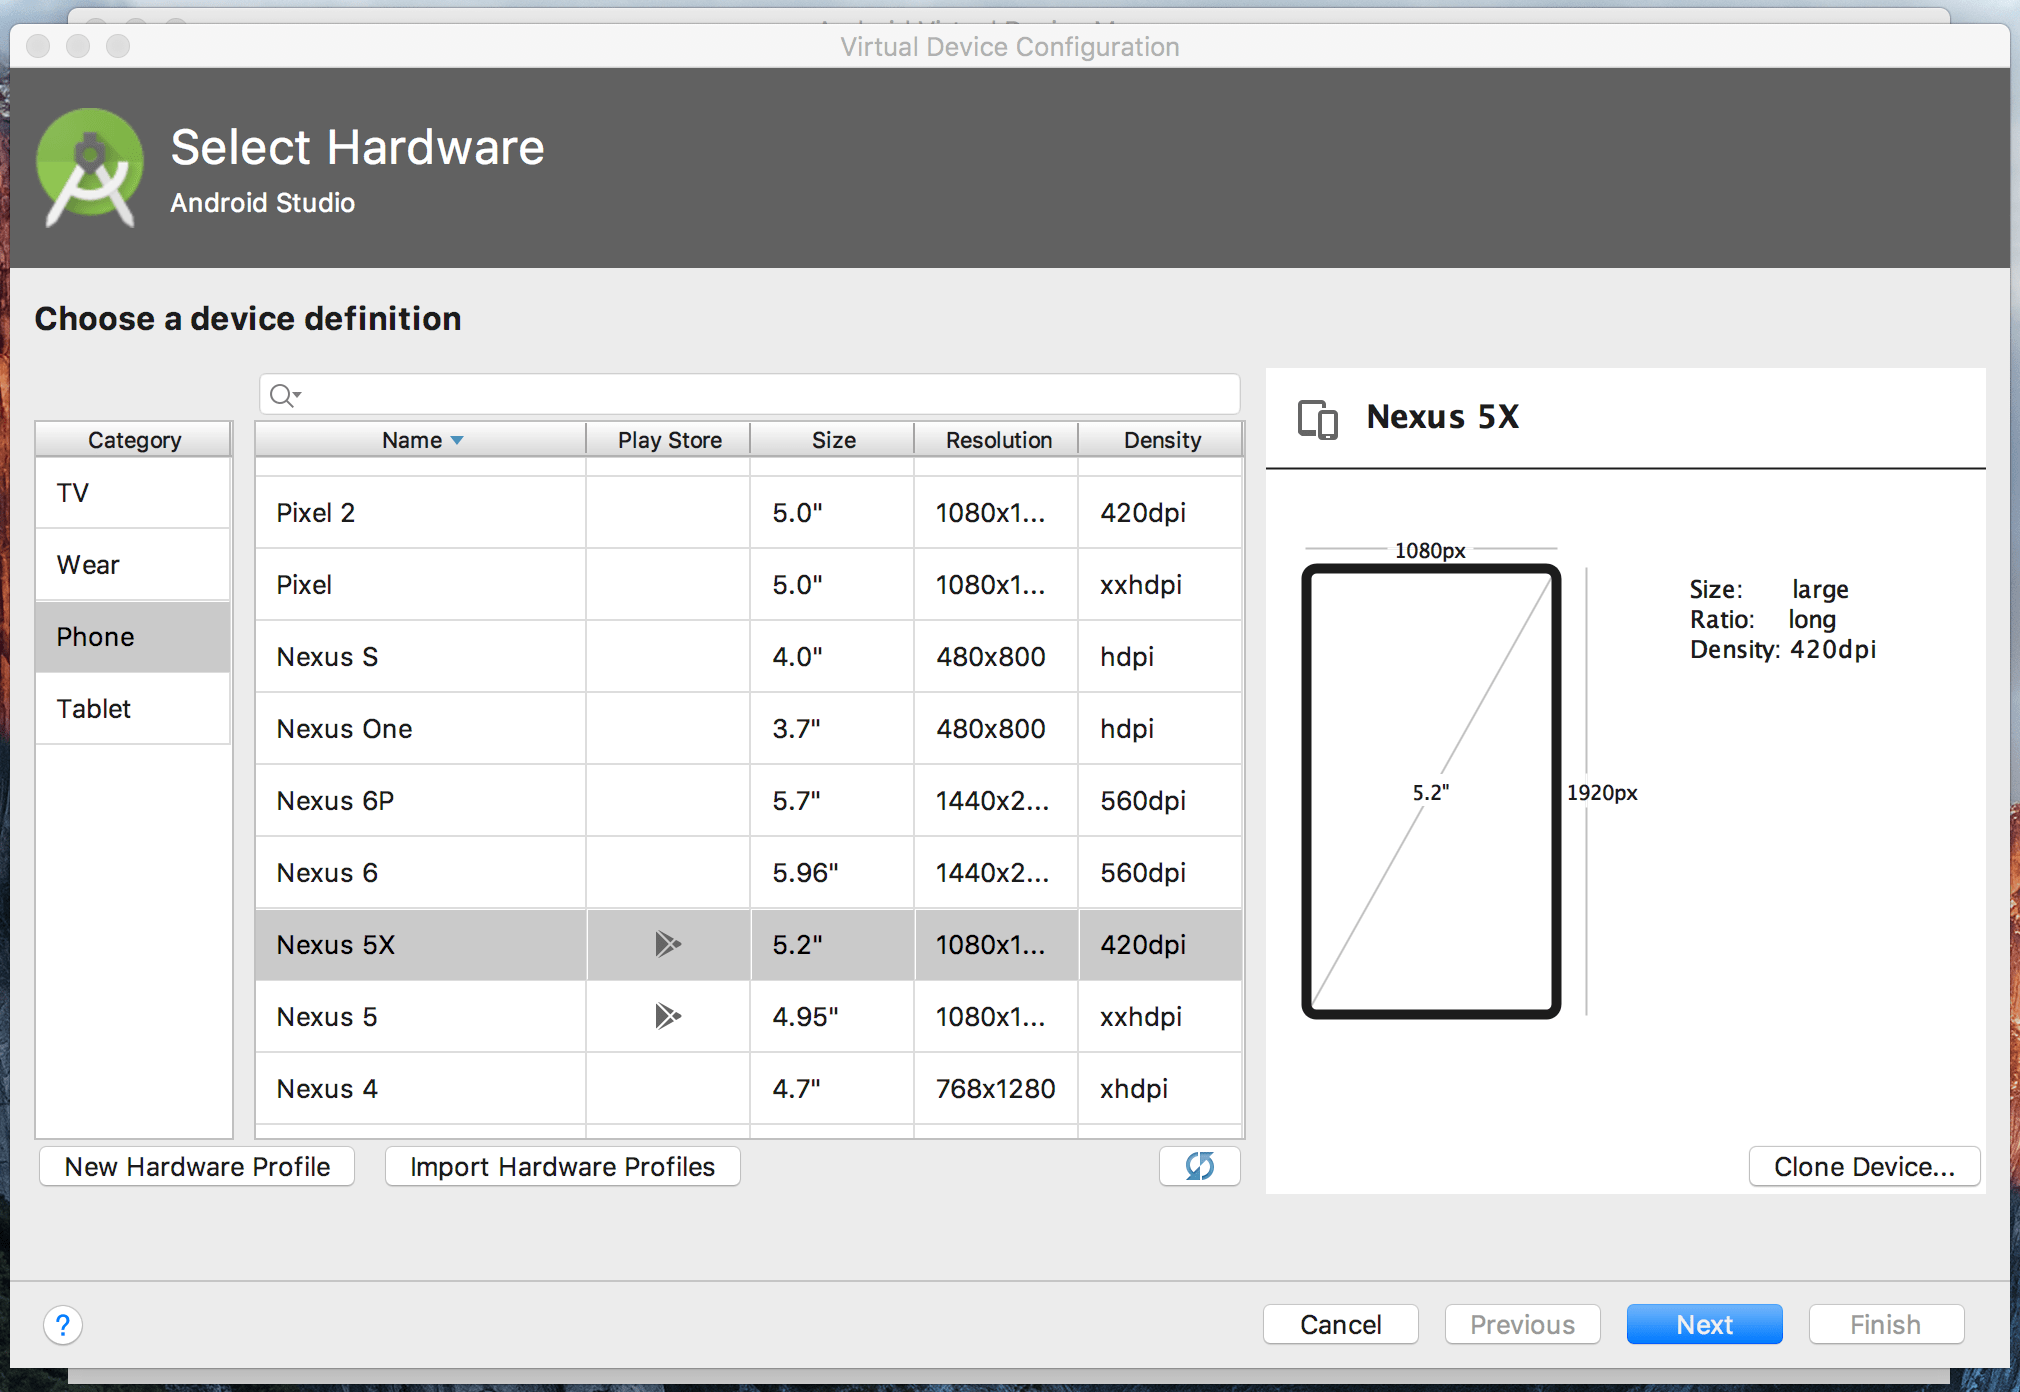Focus the device search field
Screen dimensions: 2020x1392
[x=760, y=395]
